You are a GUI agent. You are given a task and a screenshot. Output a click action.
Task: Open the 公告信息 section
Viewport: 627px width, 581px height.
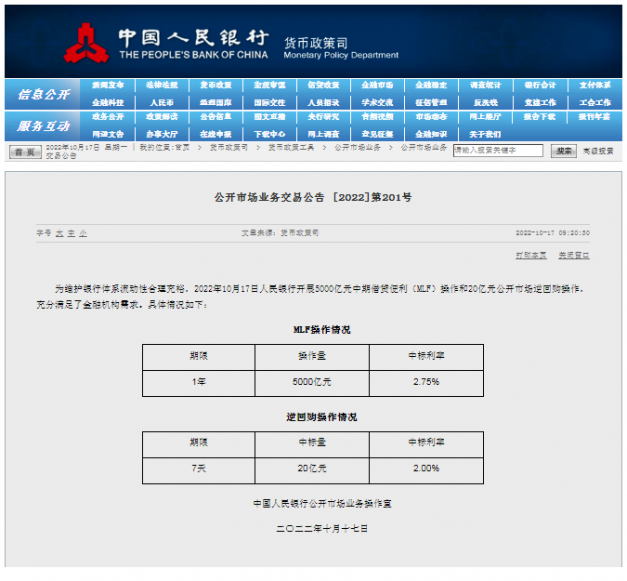click(x=216, y=117)
